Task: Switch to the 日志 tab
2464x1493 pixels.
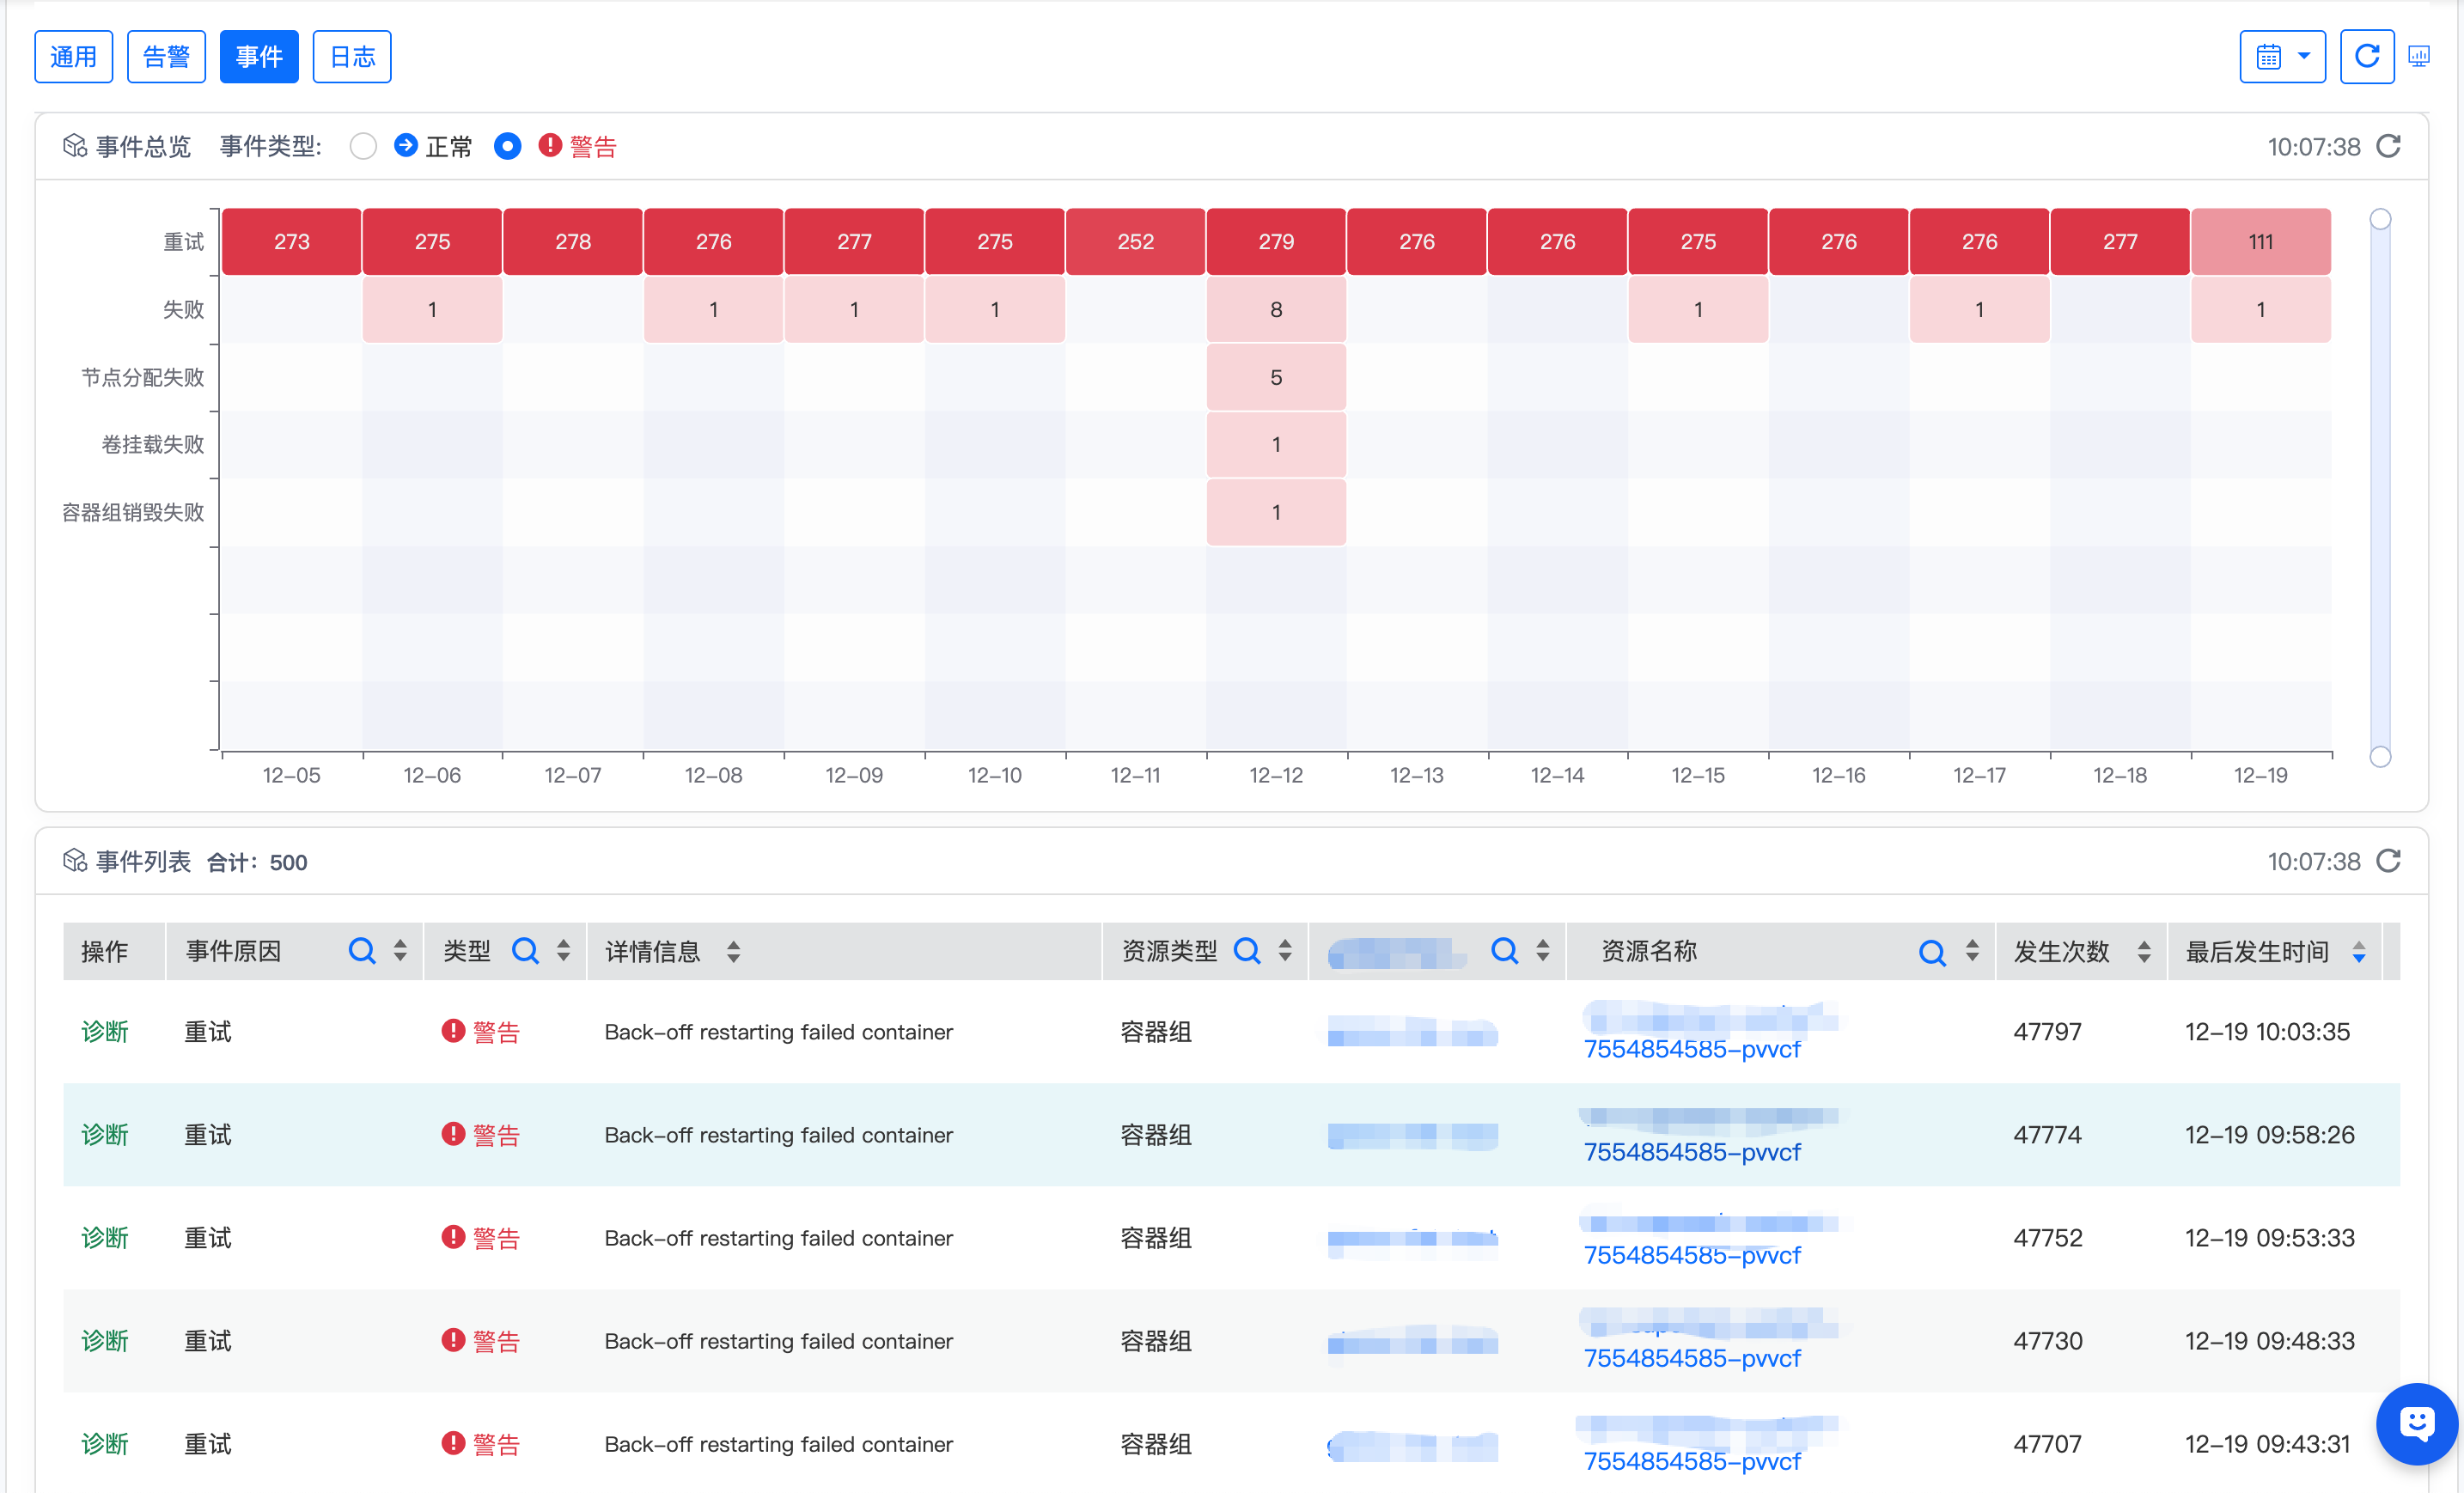Action: pos(351,56)
